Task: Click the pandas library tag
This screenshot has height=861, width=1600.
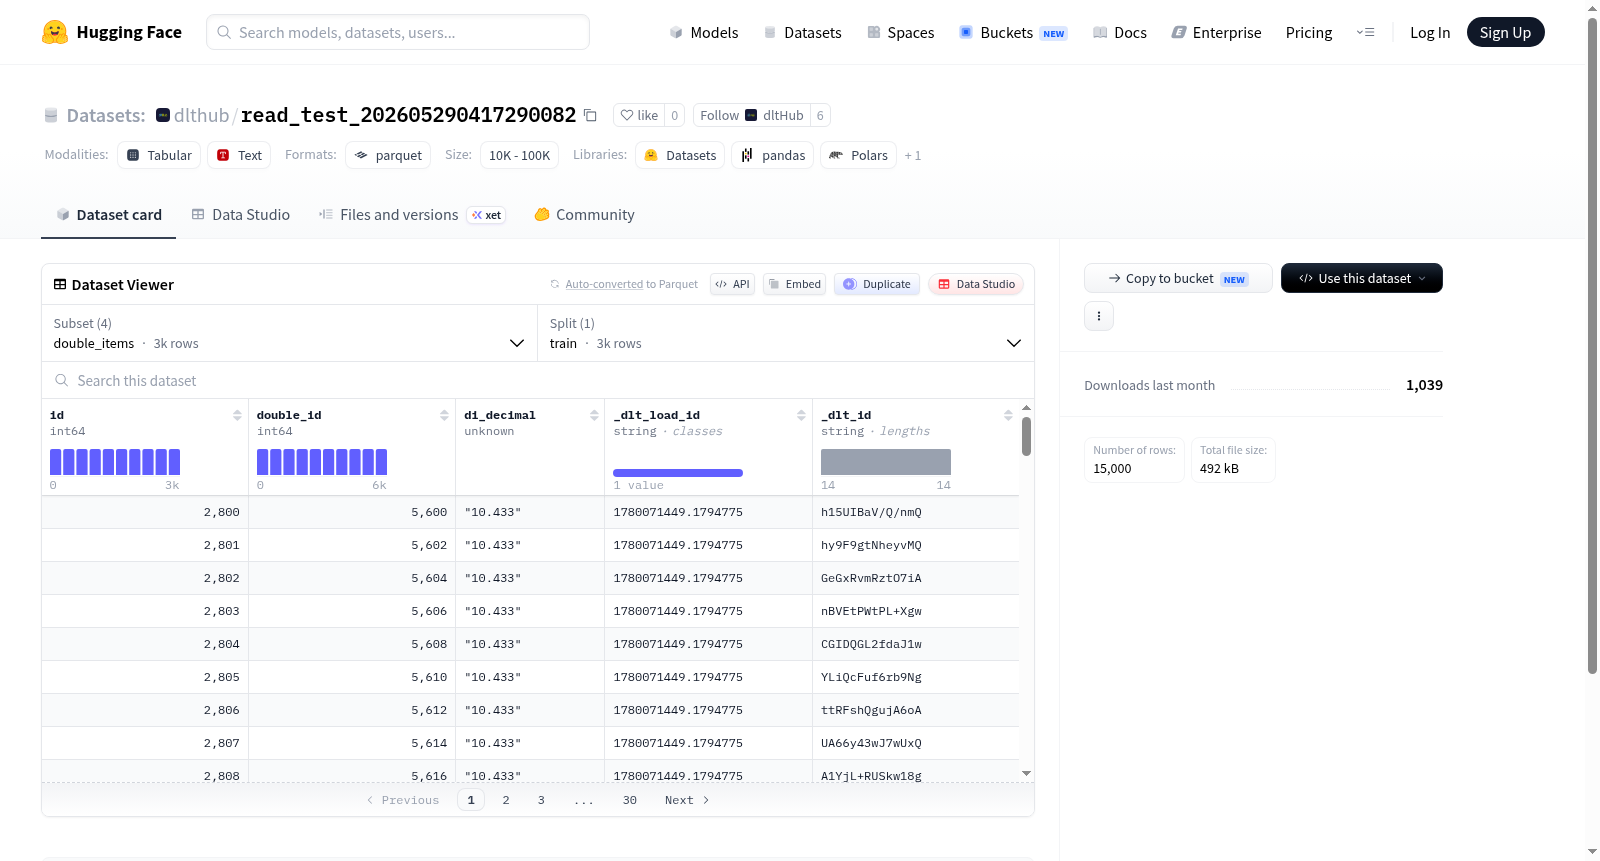Action: coord(773,155)
